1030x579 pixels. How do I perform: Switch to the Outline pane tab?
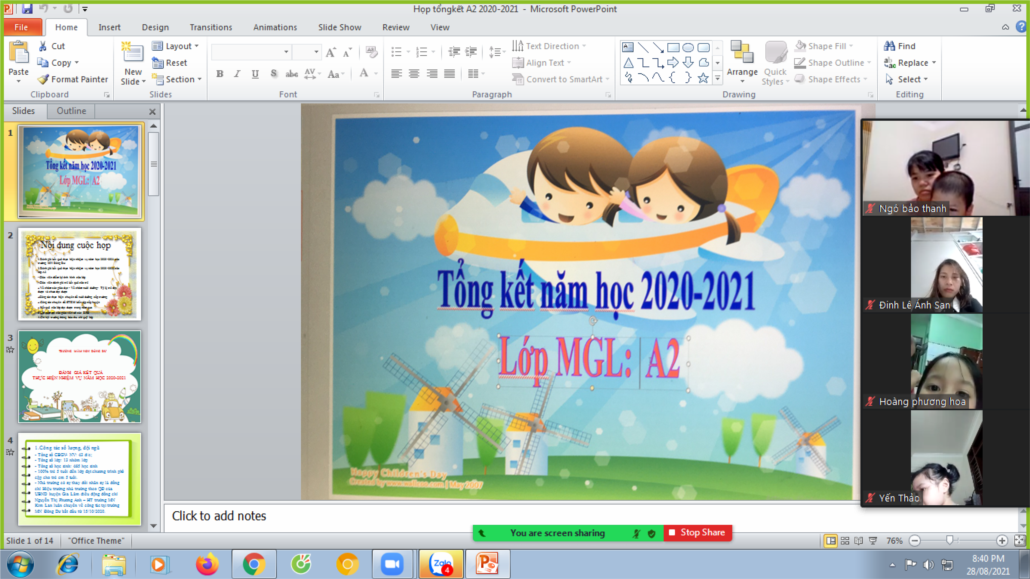click(71, 111)
